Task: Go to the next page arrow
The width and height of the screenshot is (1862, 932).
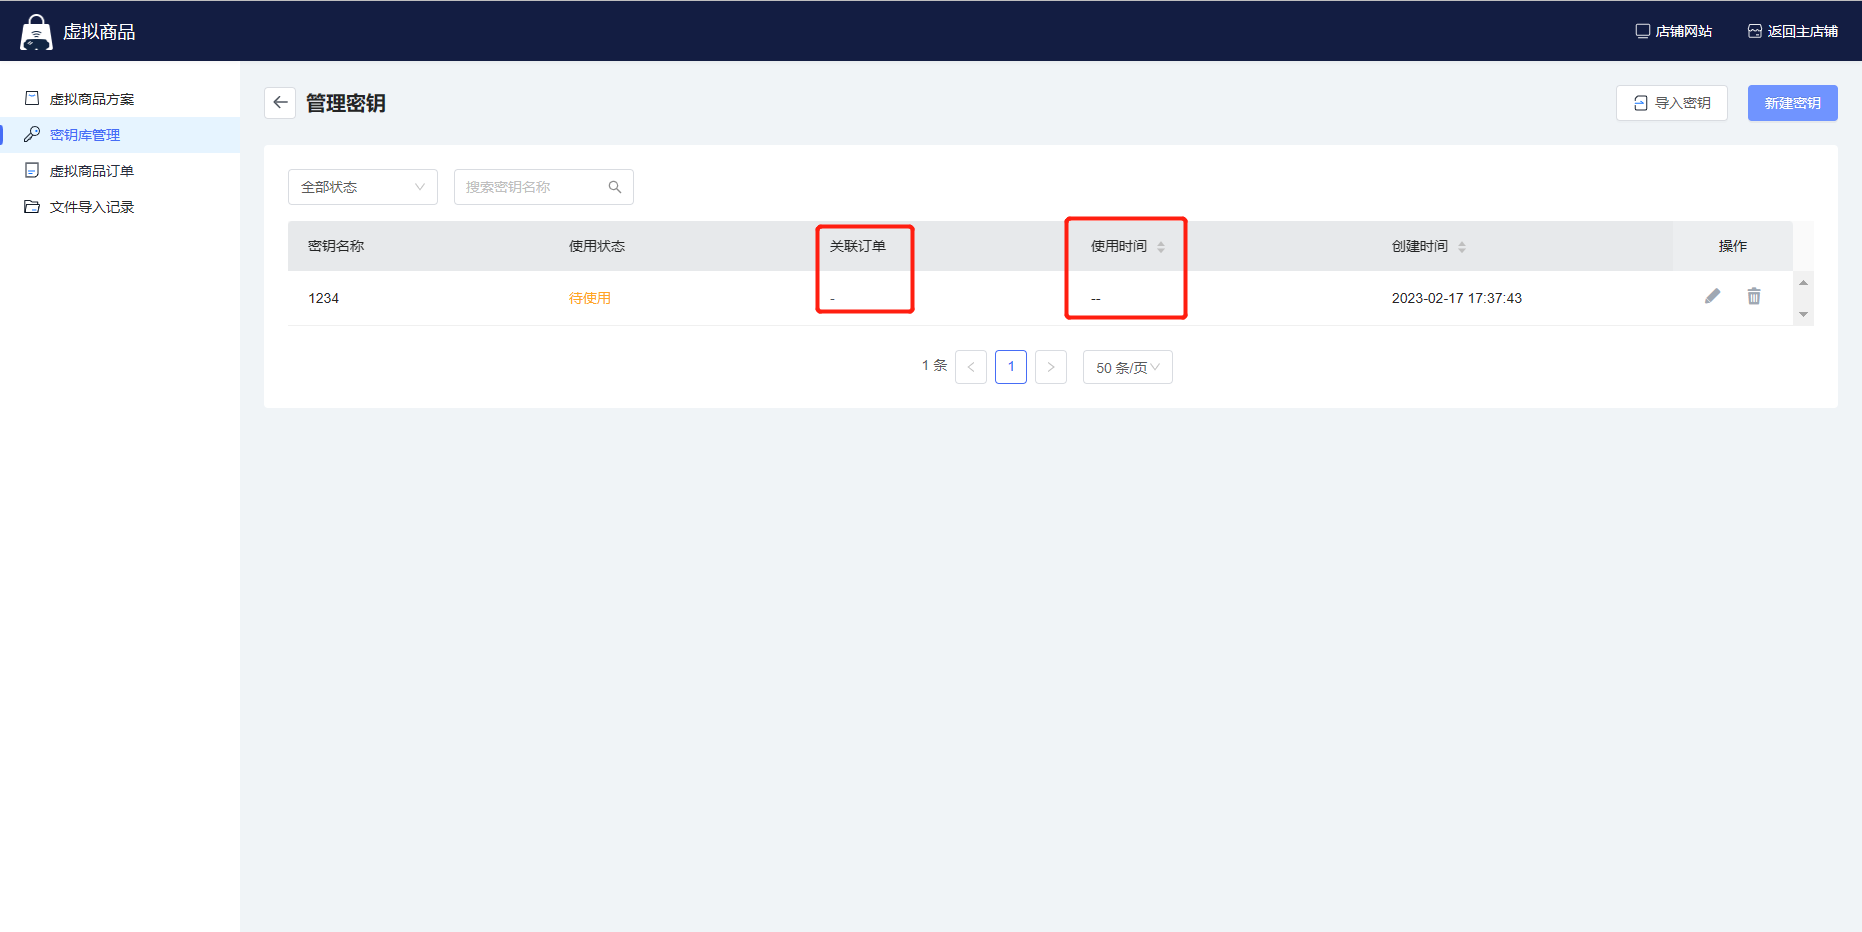Action: 1050,367
